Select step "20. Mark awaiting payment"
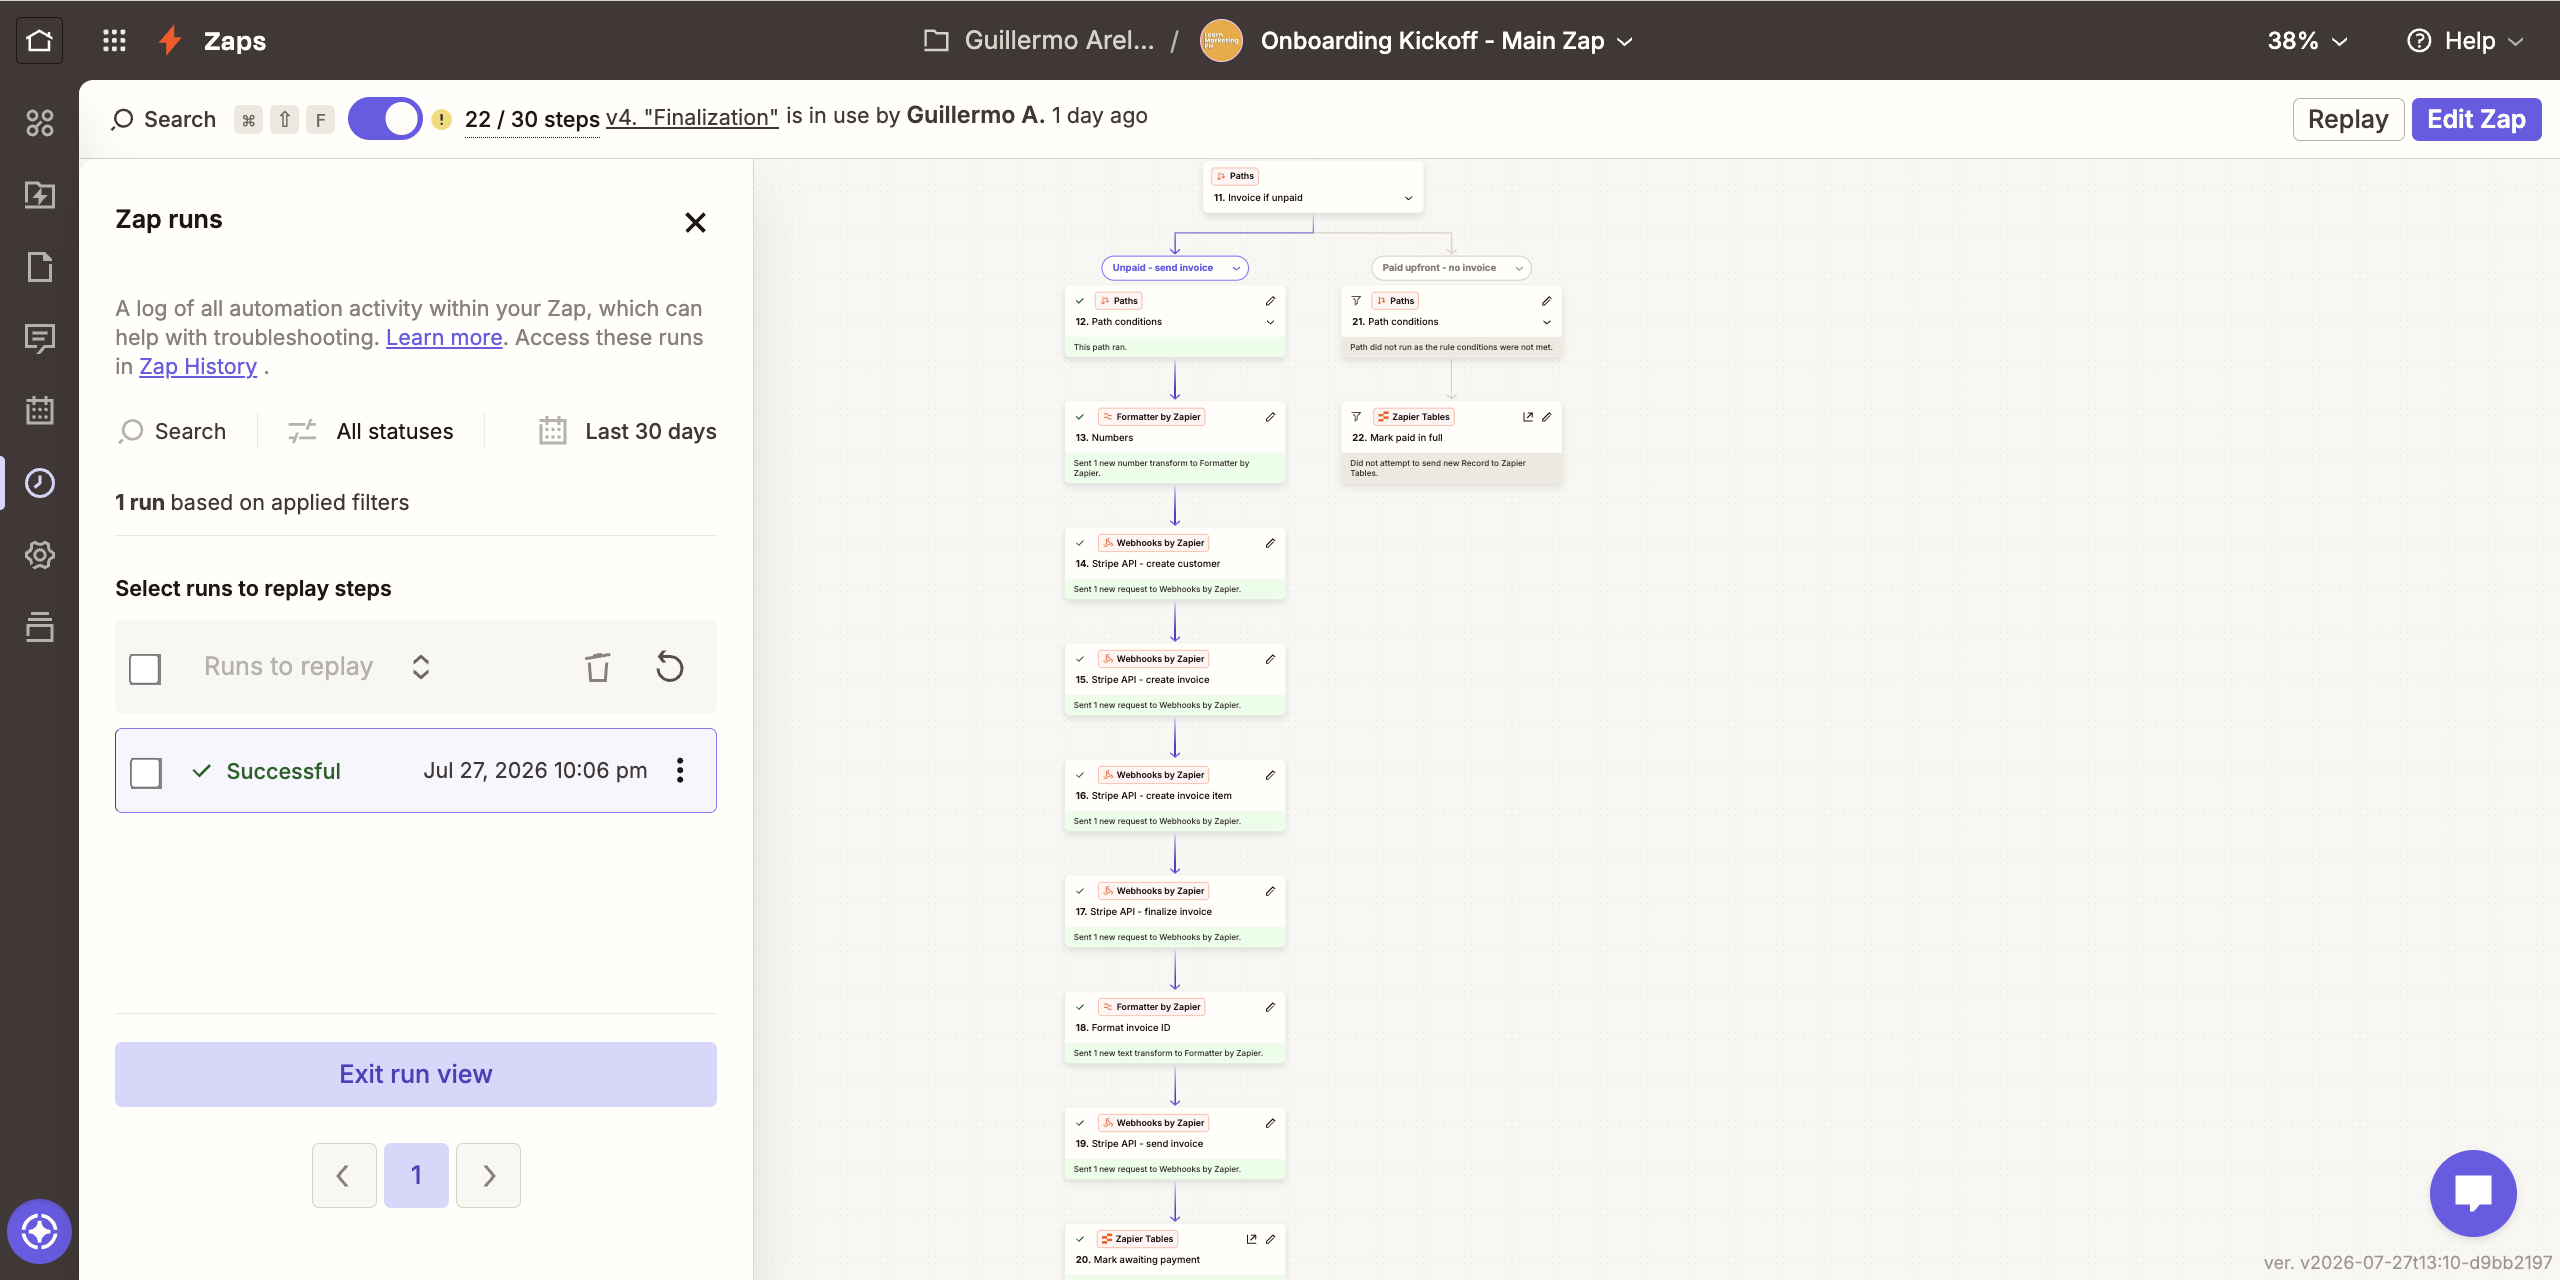 click(x=1175, y=1251)
